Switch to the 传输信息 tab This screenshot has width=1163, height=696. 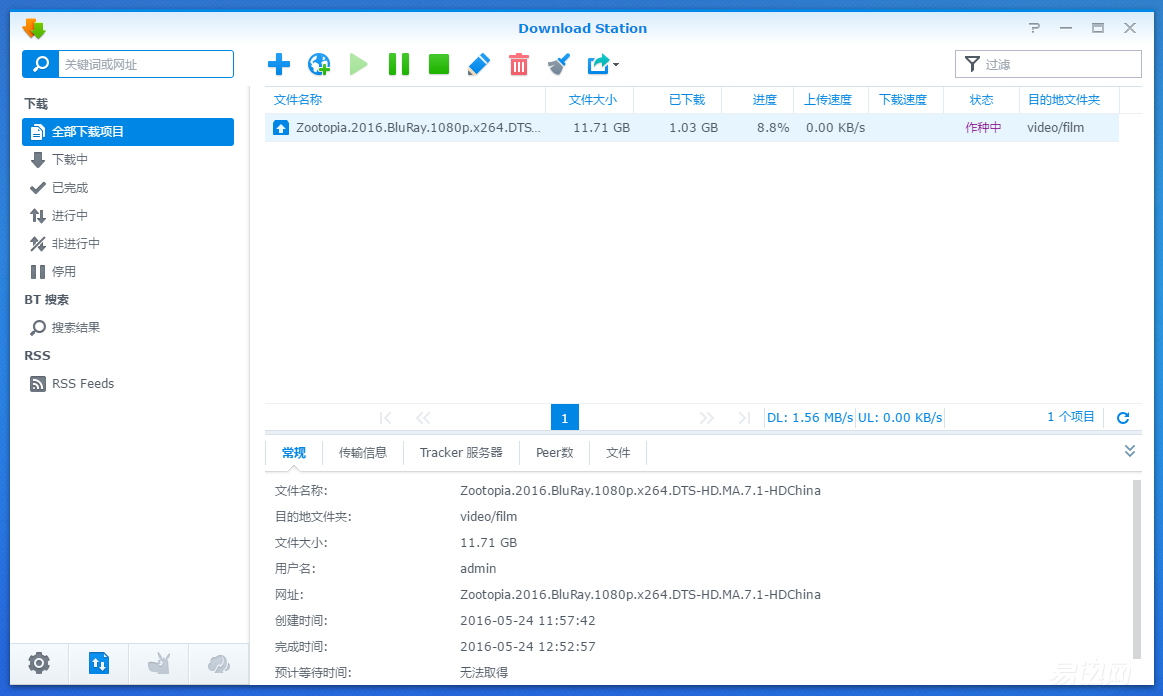tap(363, 453)
